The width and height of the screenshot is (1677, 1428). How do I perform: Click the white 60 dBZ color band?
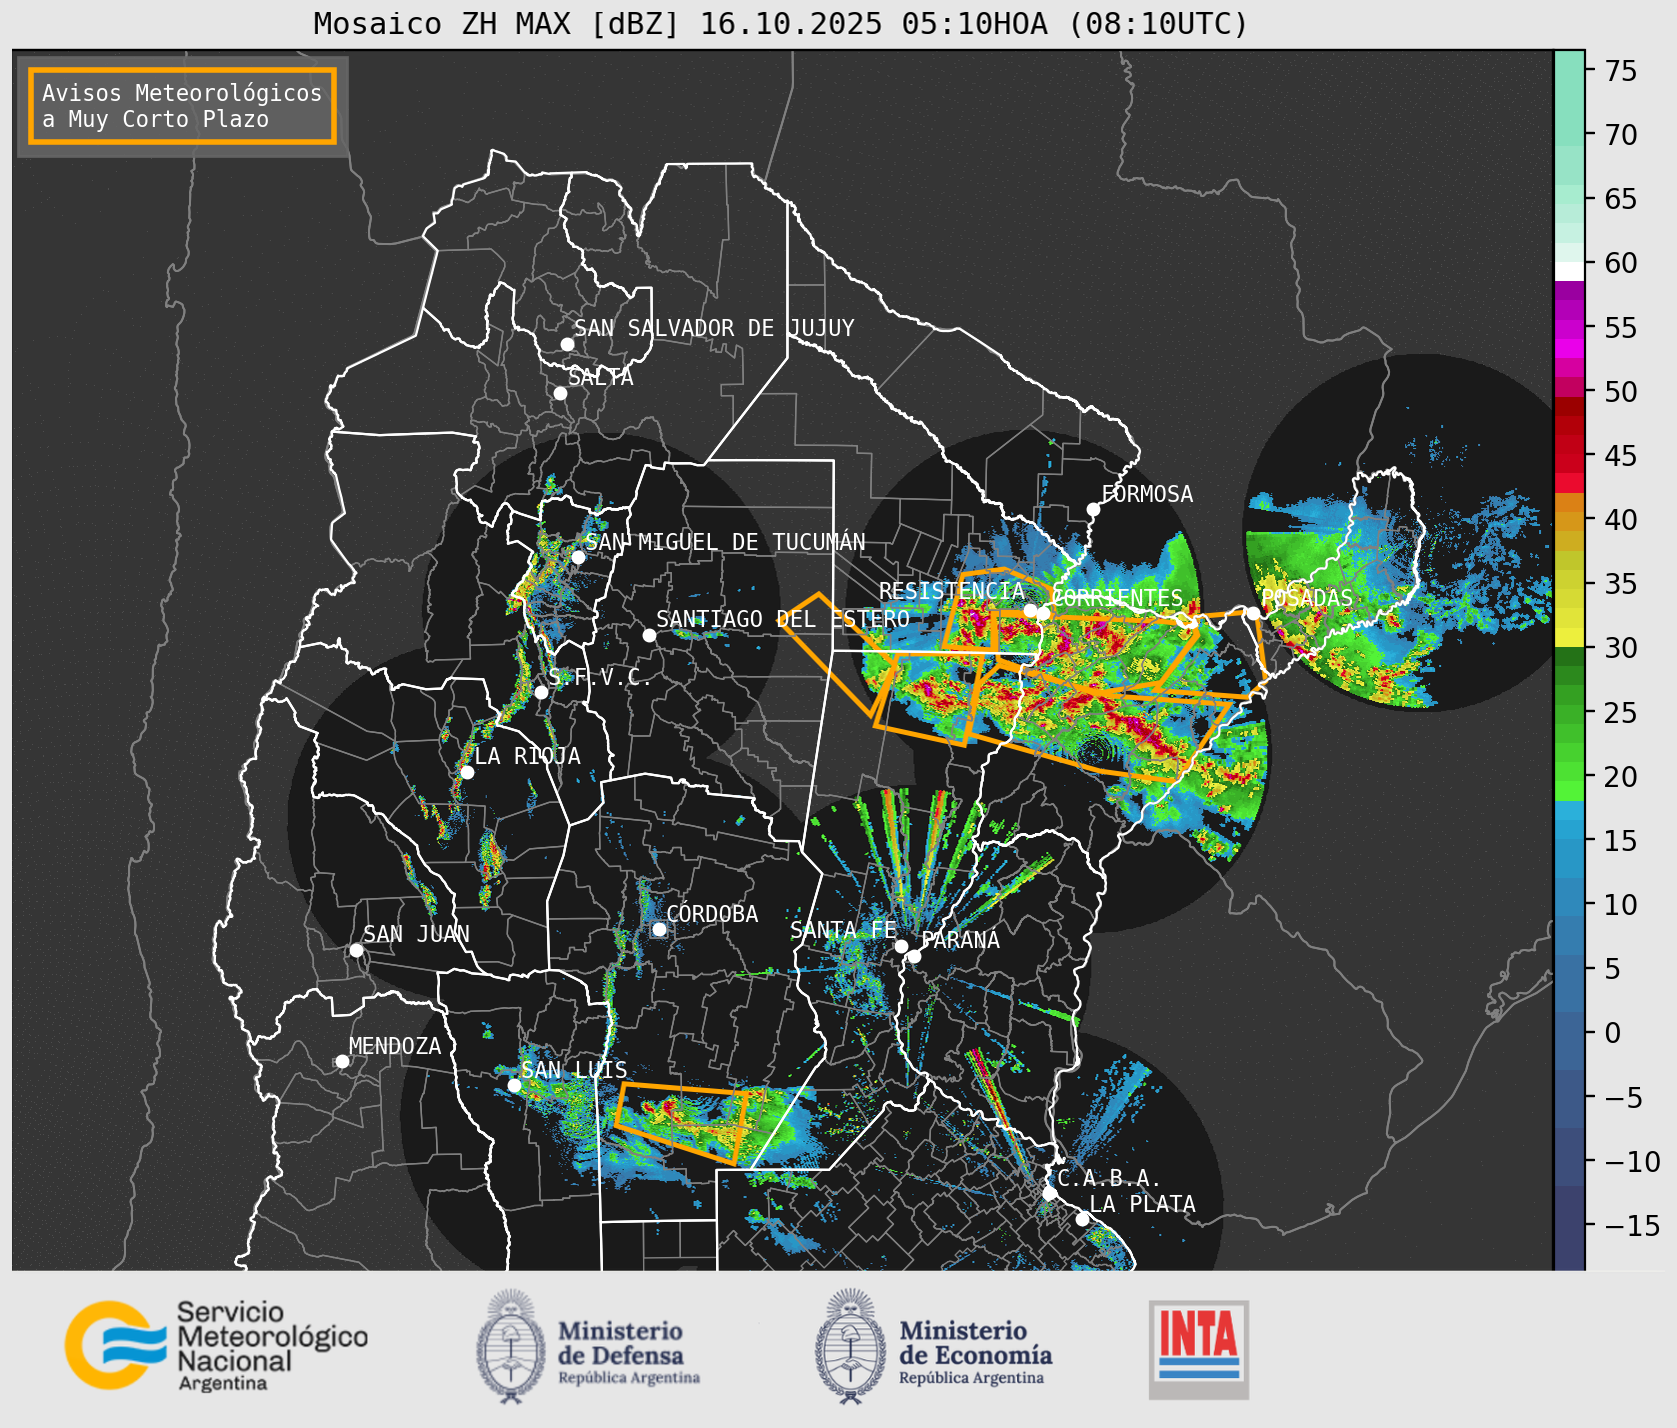[1569, 271]
